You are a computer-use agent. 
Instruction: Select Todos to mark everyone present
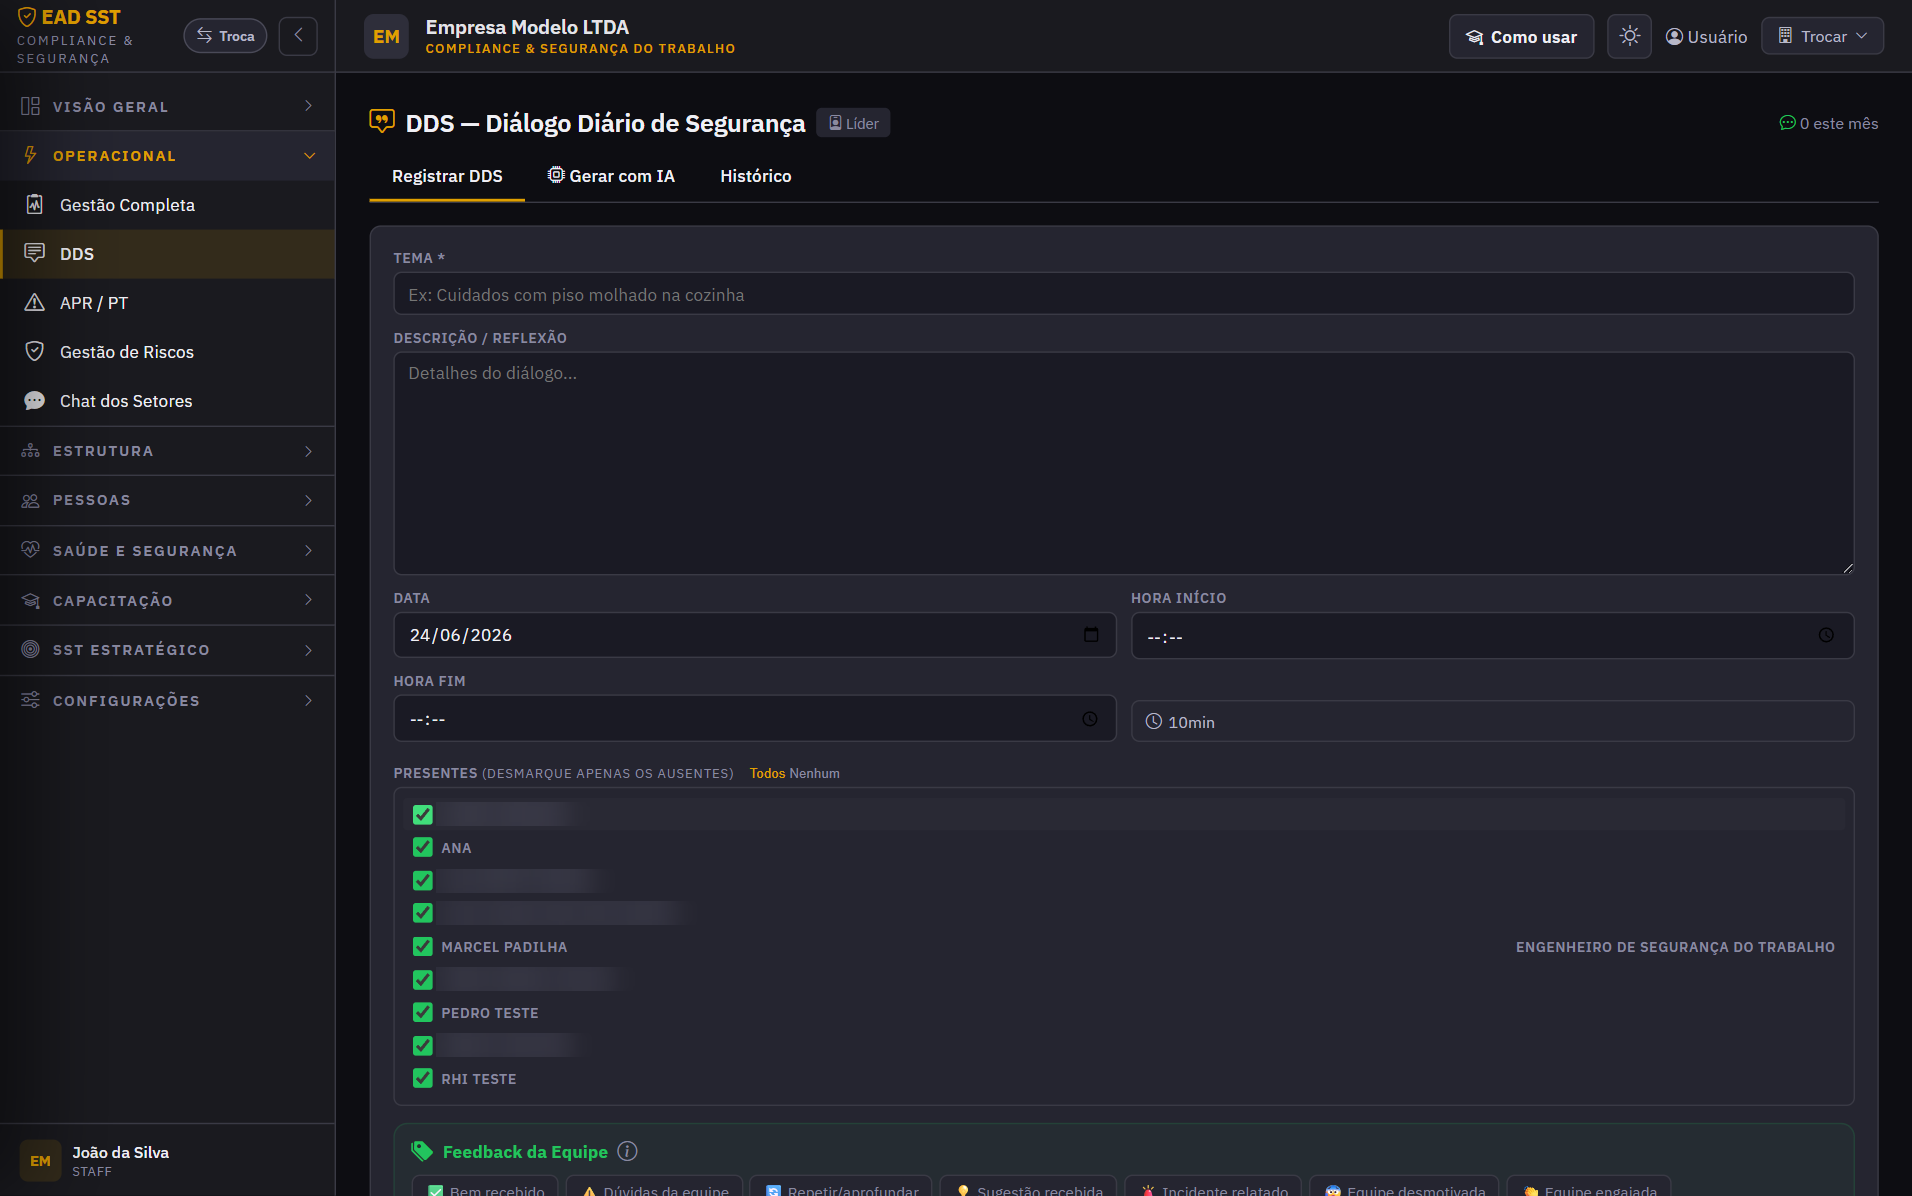pyautogui.click(x=767, y=773)
